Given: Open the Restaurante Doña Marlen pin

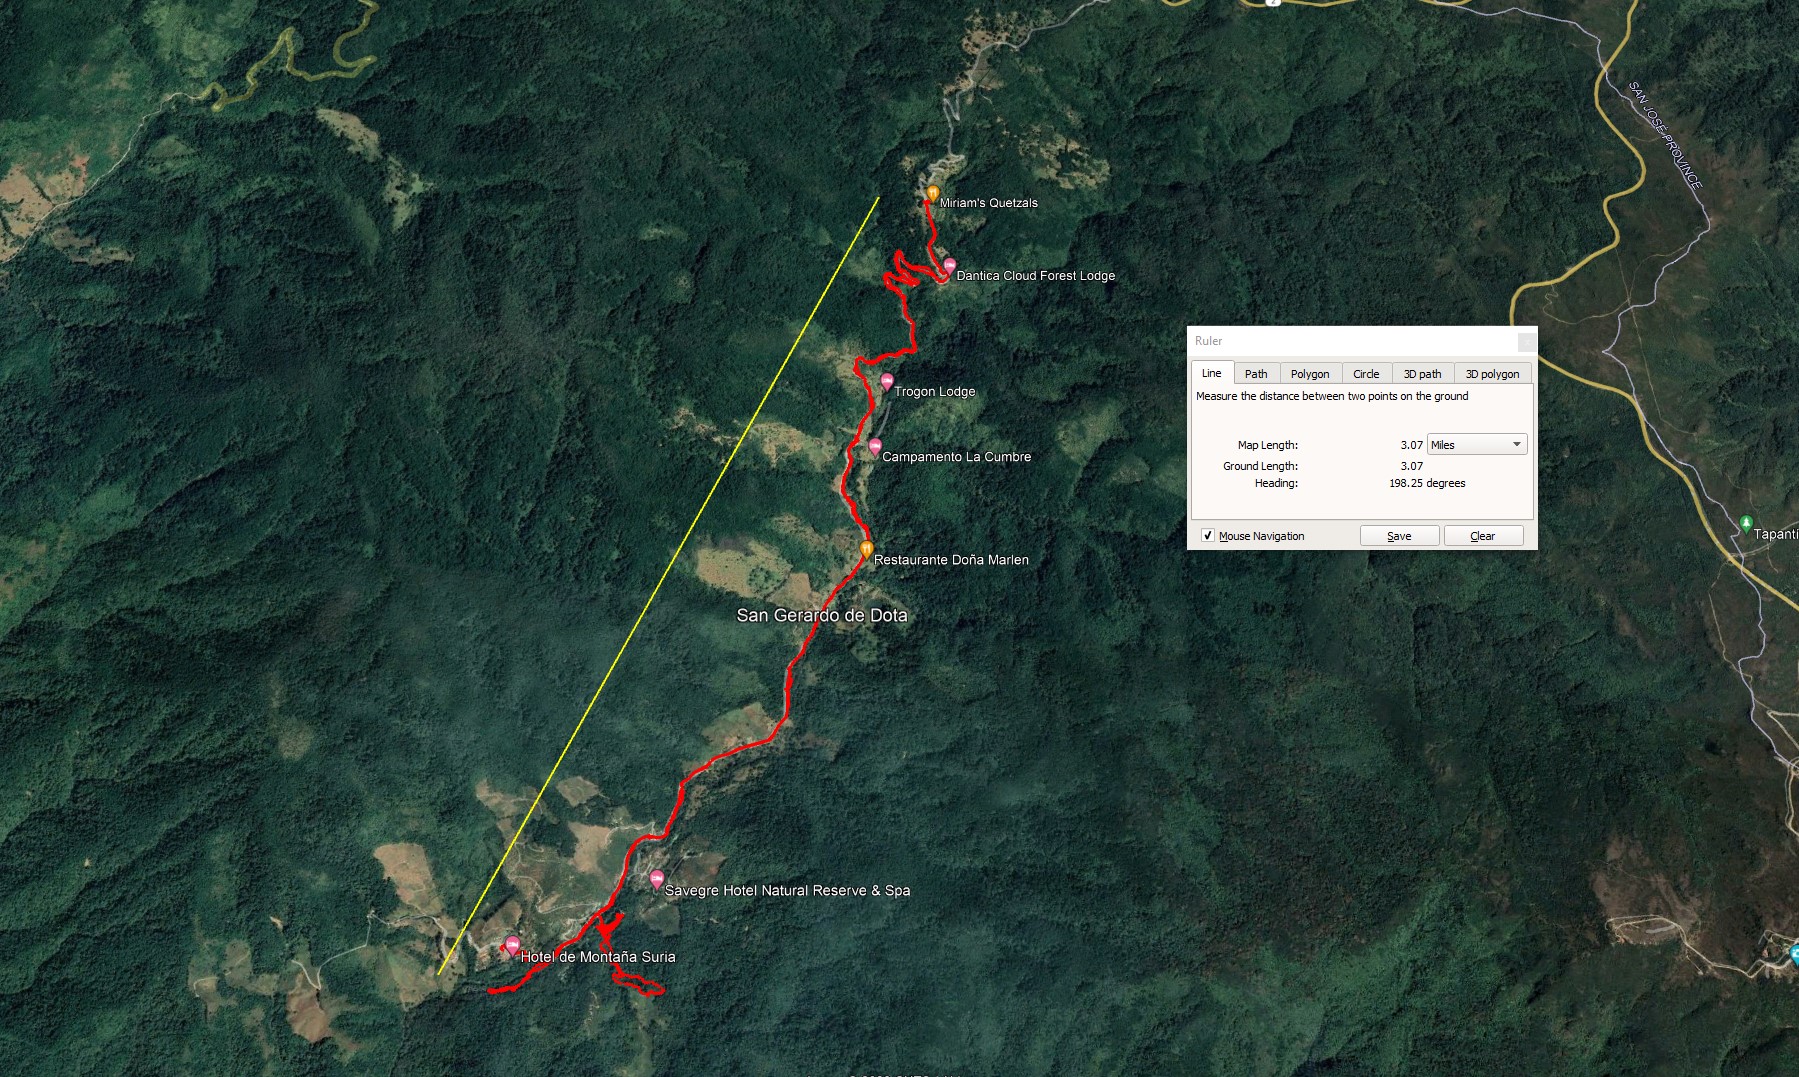Looking at the screenshot, I should tap(867, 549).
